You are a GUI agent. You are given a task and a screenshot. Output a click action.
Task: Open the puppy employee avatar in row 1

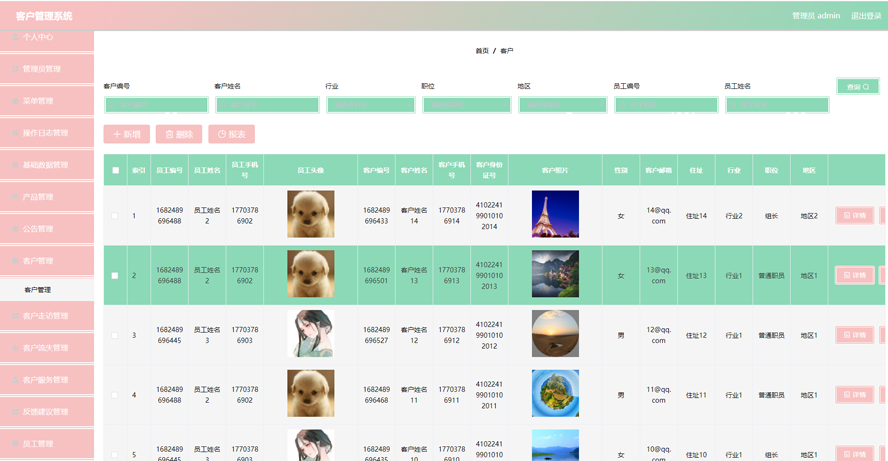pyautogui.click(x=310, y=214)
